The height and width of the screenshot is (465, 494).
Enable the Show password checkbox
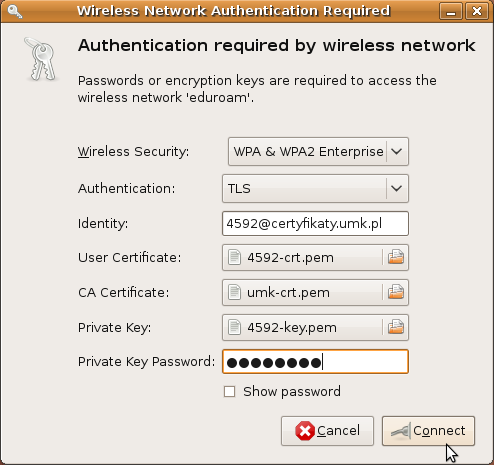point(229,392)
